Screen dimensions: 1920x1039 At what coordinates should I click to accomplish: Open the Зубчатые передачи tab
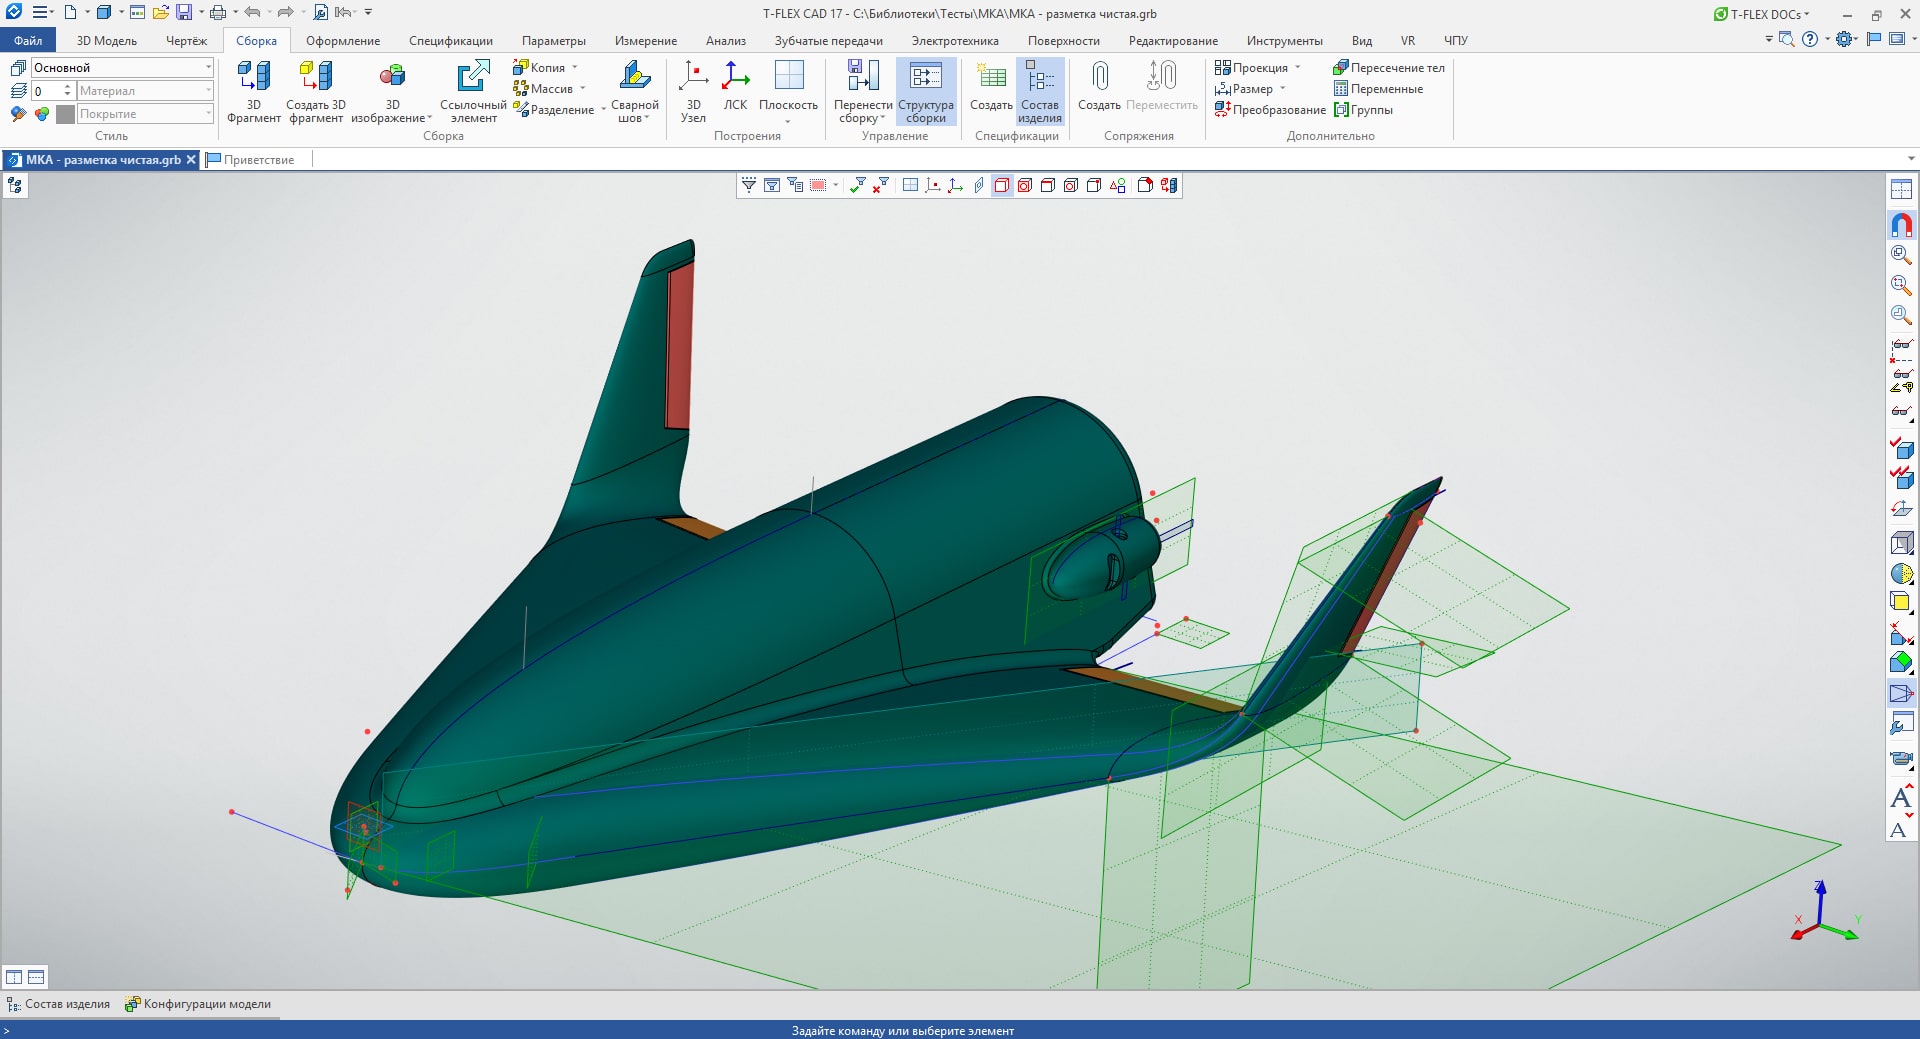828,41
